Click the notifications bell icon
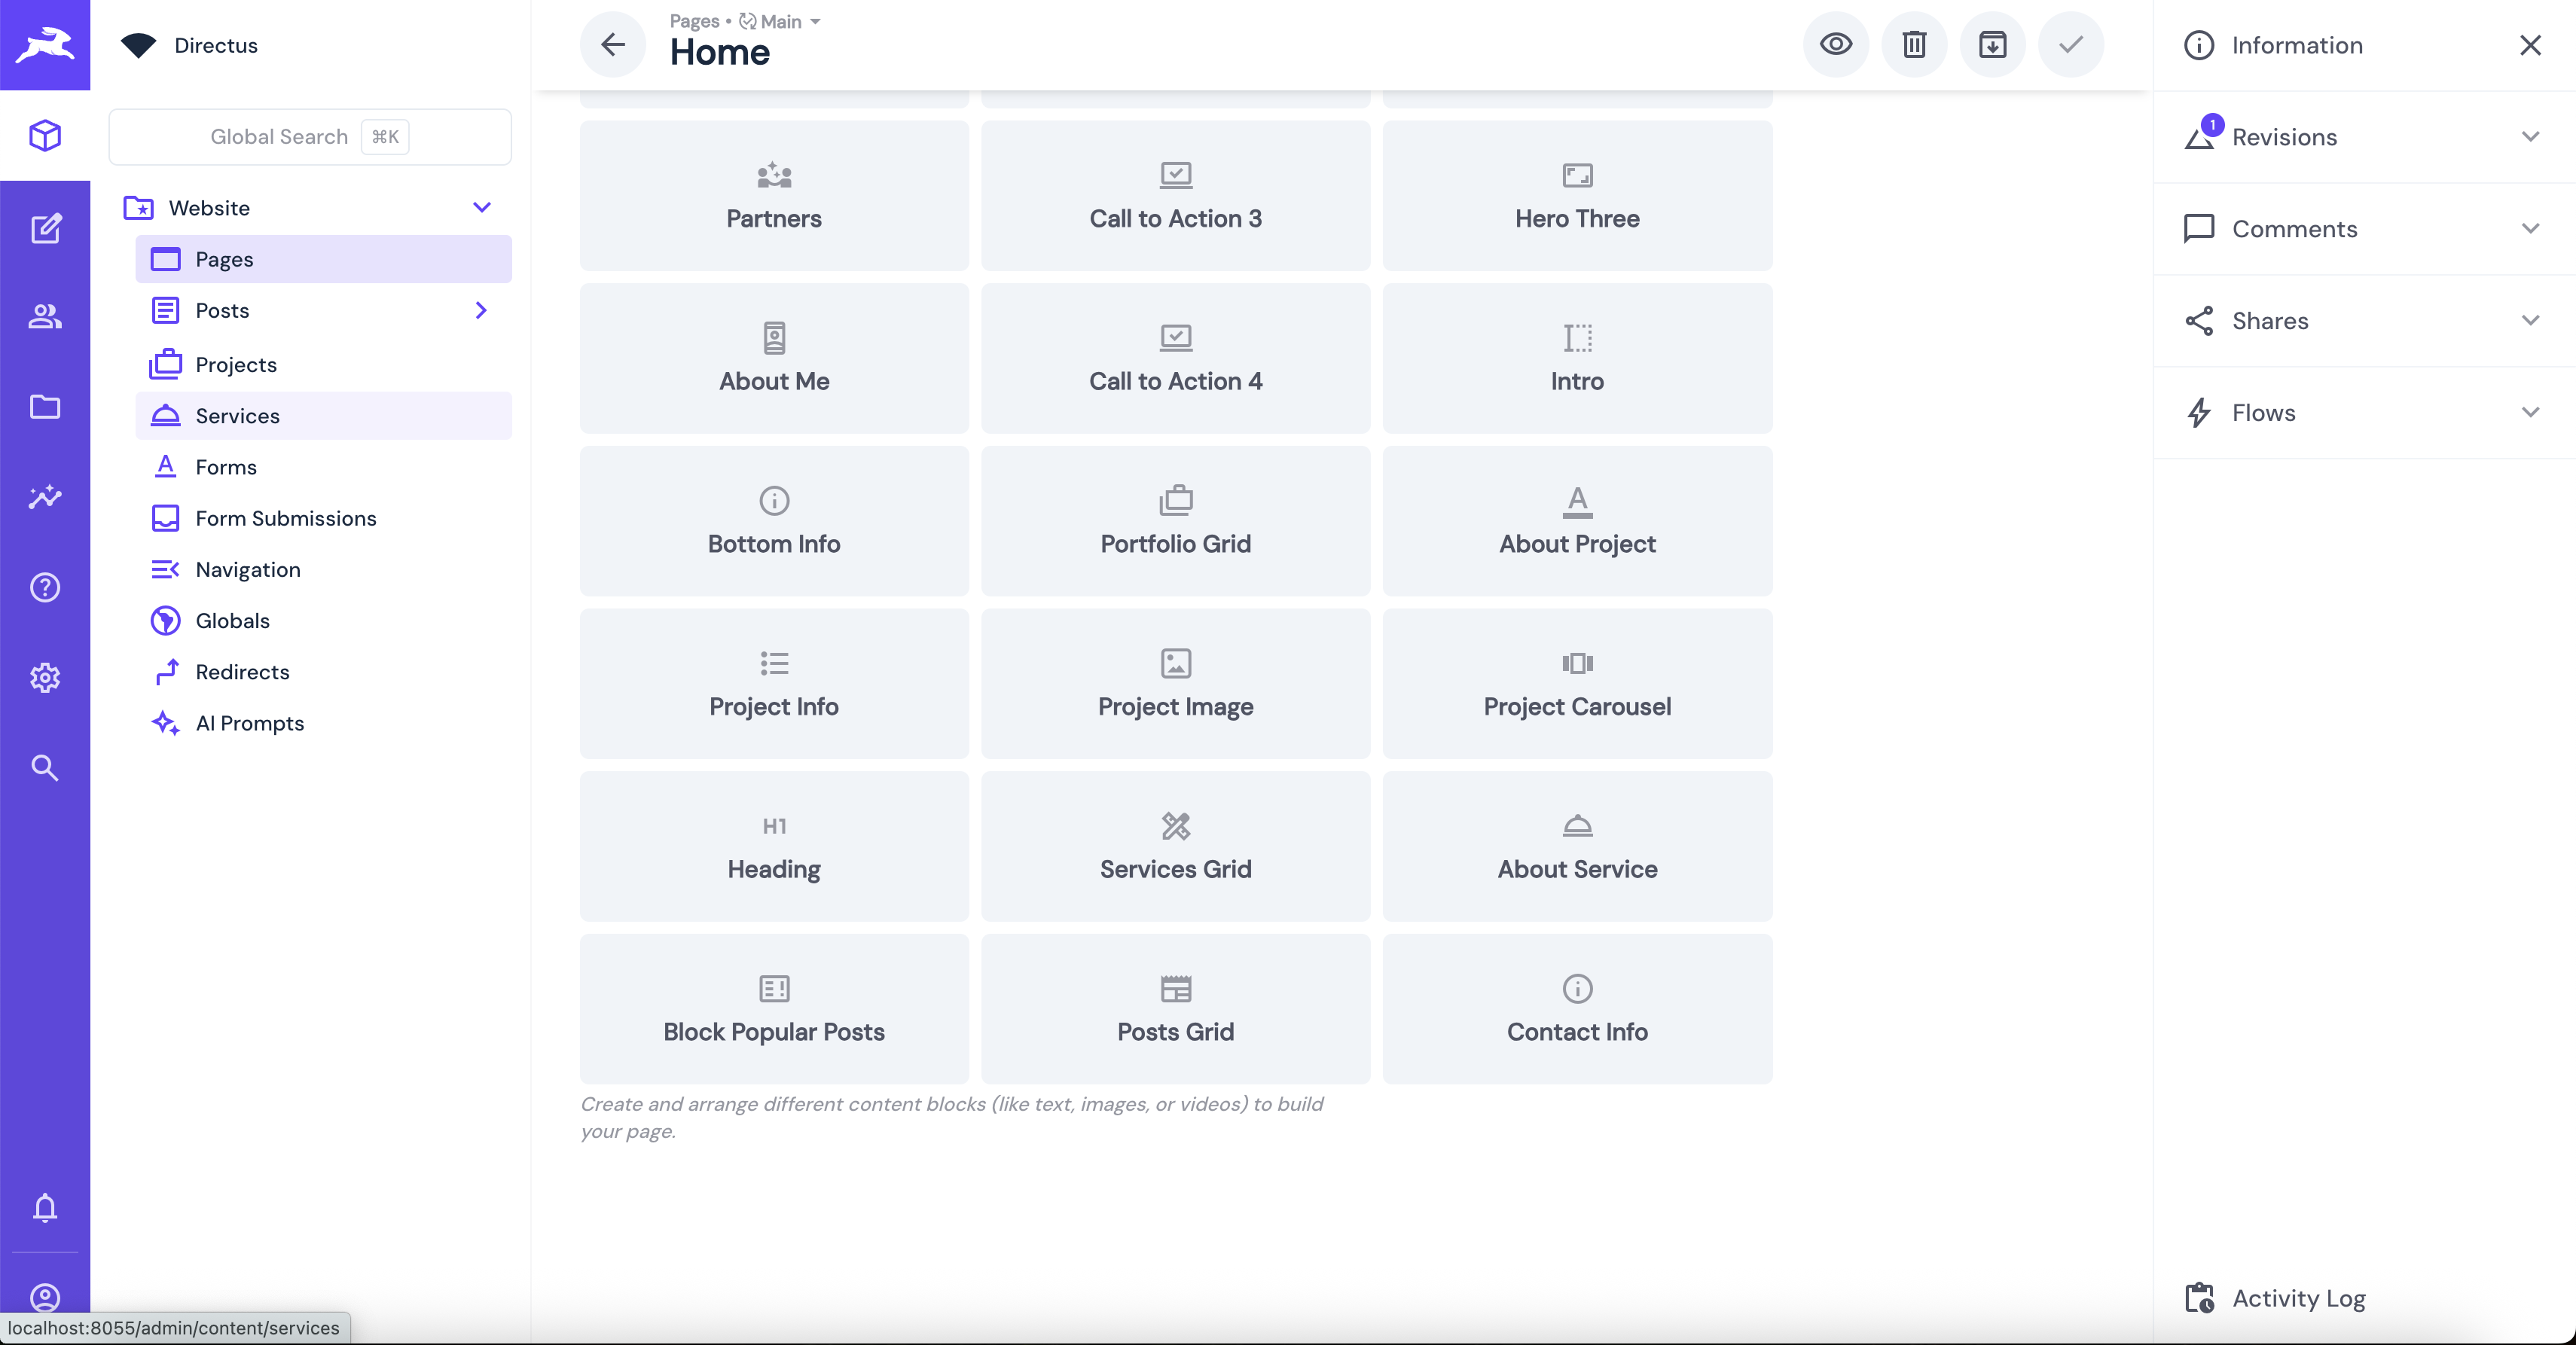Viewport: 2576px width, 1345px height. pyautogui.click(x=45, y=1208)
